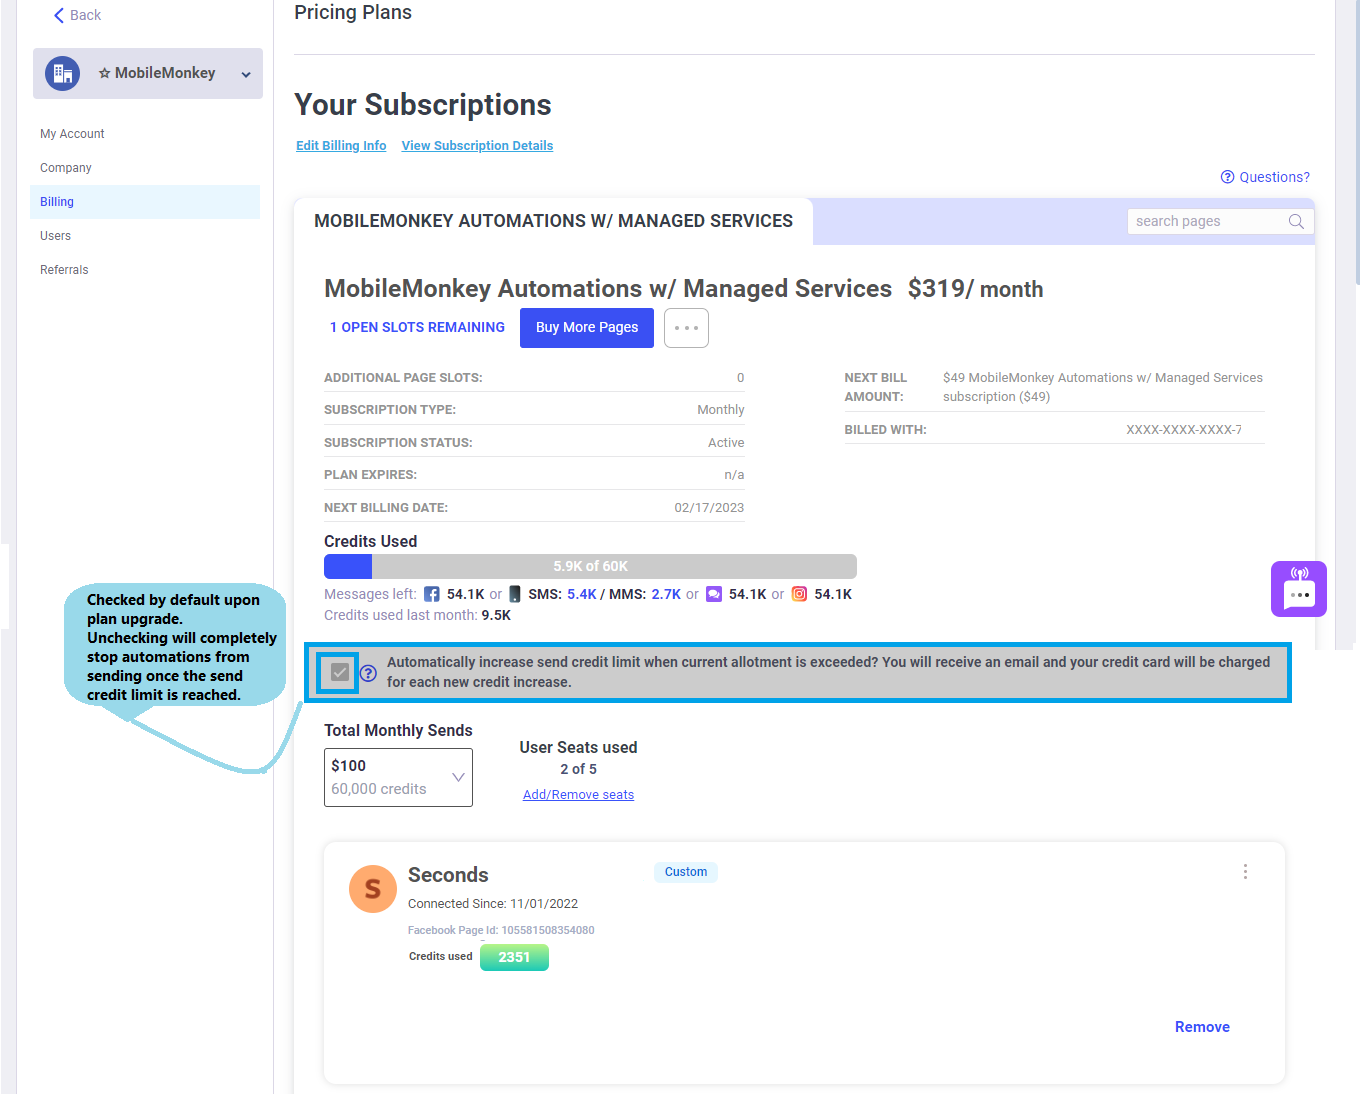The image size is (1360, 1112).
Task: Click the Facebook messages-left icon
Action: [x=431, y=594]
